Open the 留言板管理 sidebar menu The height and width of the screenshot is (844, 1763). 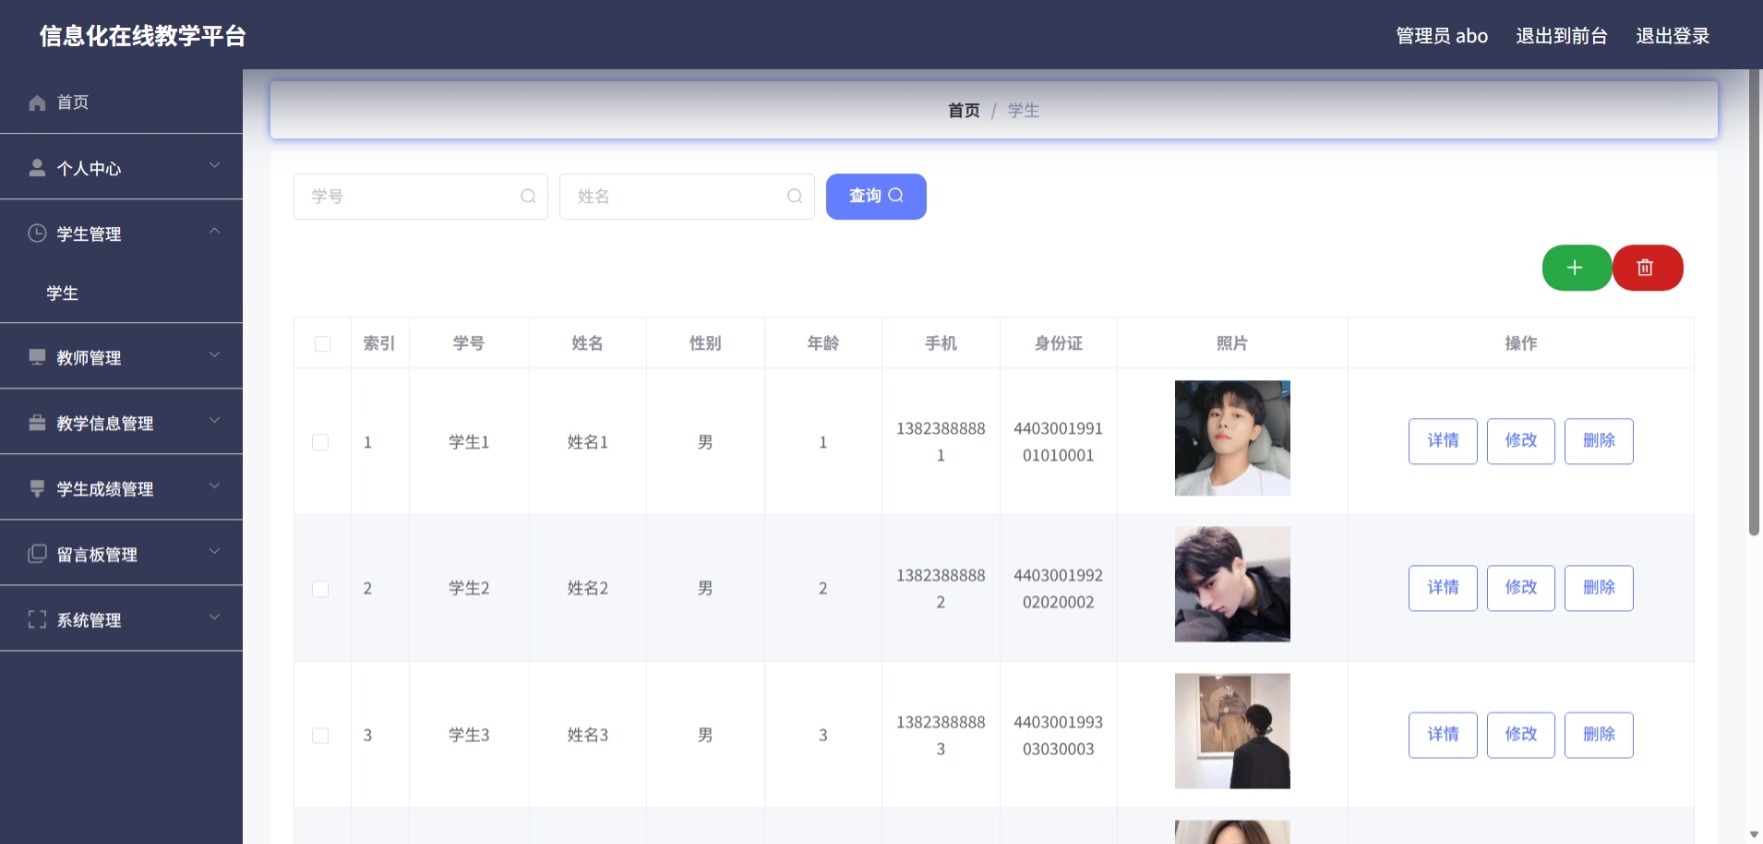pyautogui.click(x=121, y=554)
